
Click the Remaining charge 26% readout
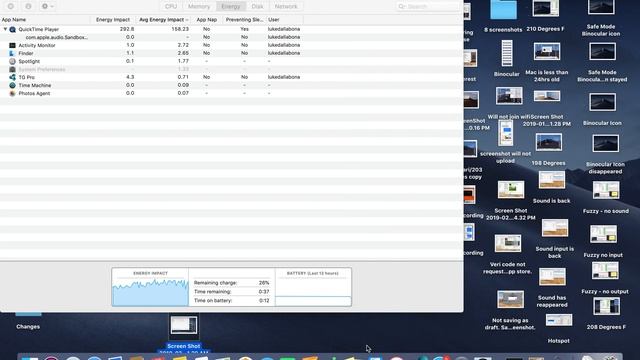231,282
